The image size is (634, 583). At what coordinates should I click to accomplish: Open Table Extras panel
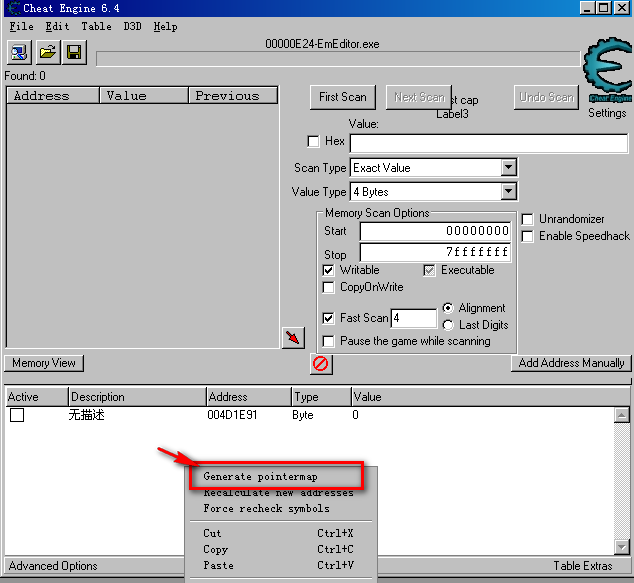[583, 566]
